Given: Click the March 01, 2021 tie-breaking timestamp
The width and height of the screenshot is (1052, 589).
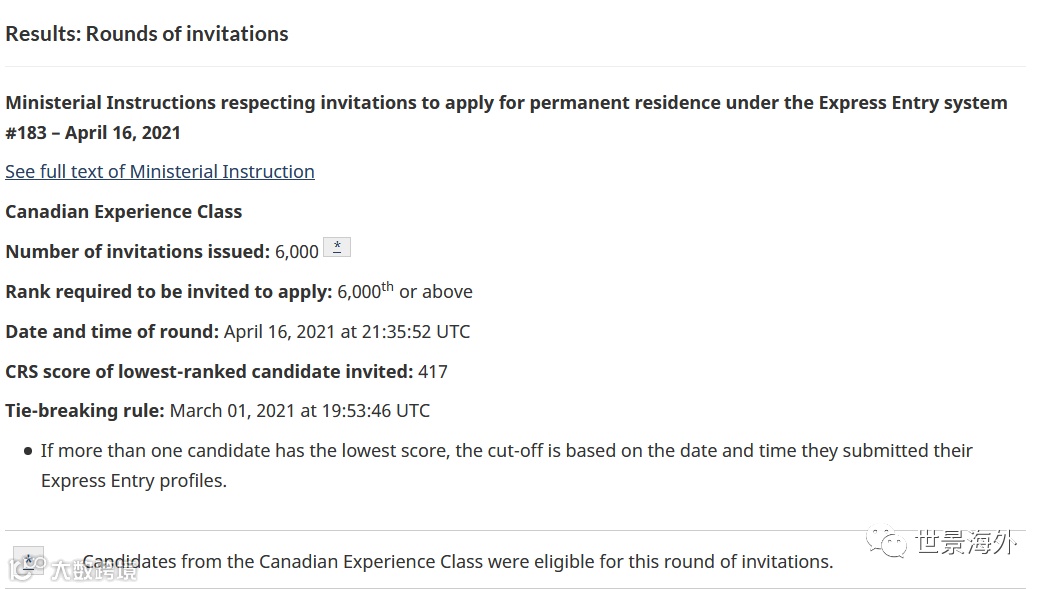Looking at the screenshot, I should click(300, 411).
